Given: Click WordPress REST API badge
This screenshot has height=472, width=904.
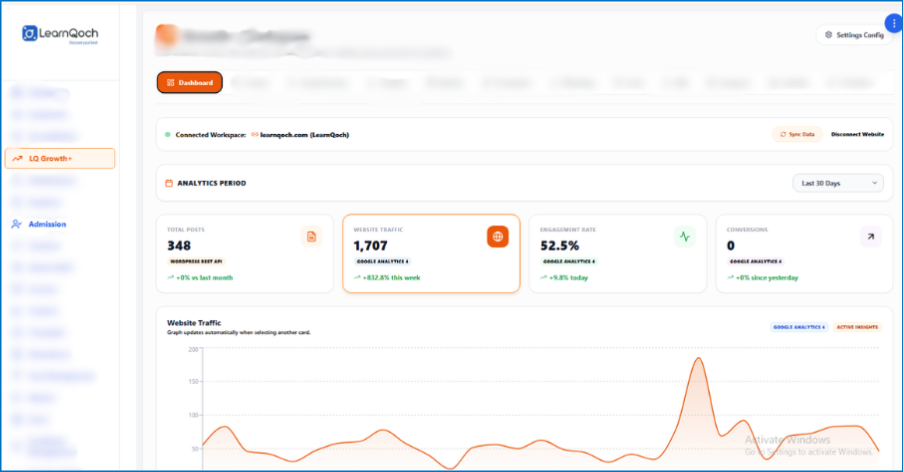Looking at the screenshot, I should click(196, 262).
